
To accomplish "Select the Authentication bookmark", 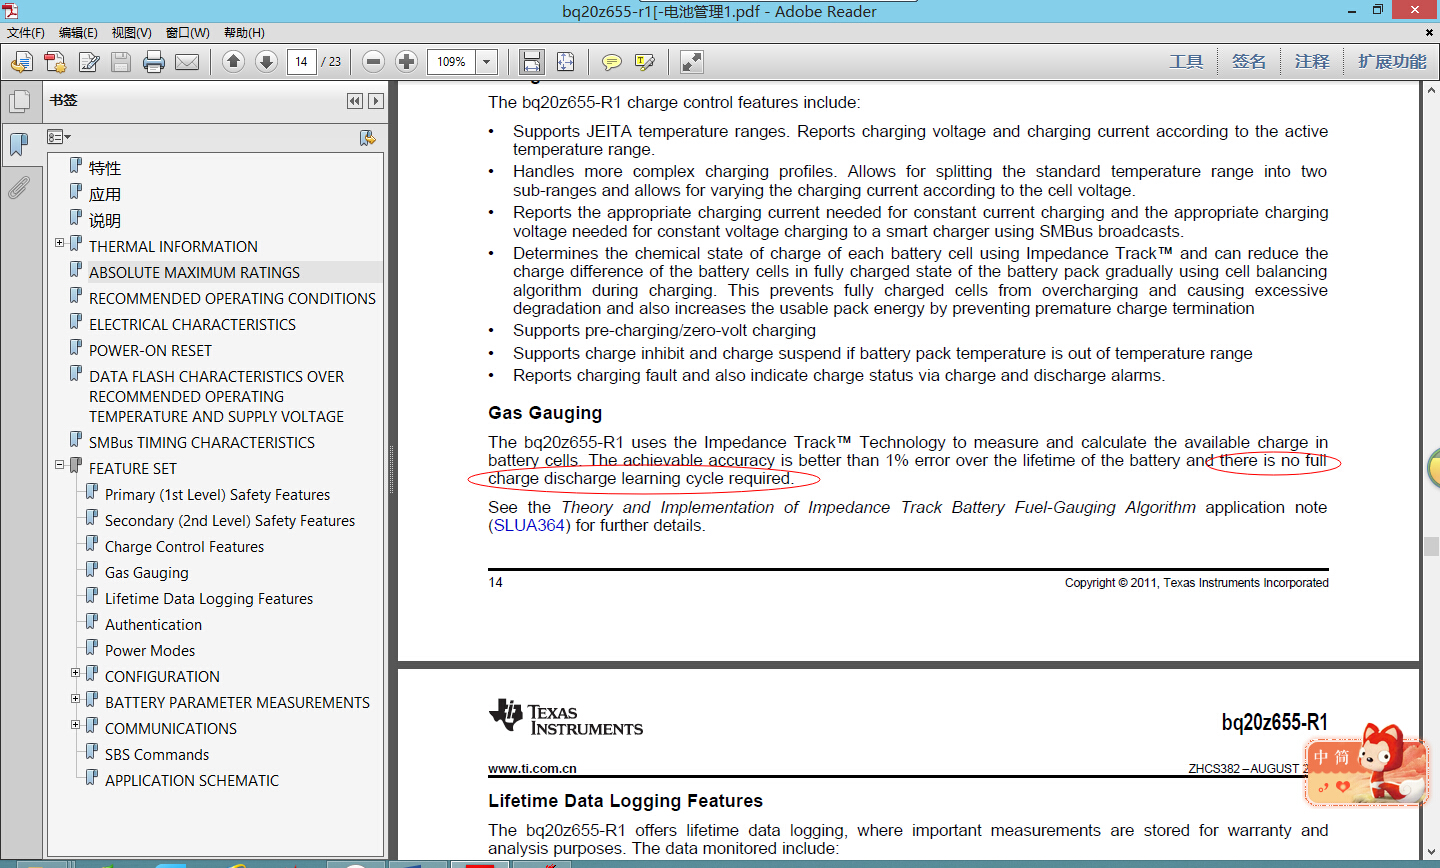I will pyautogui.click(x=153, y=624).
